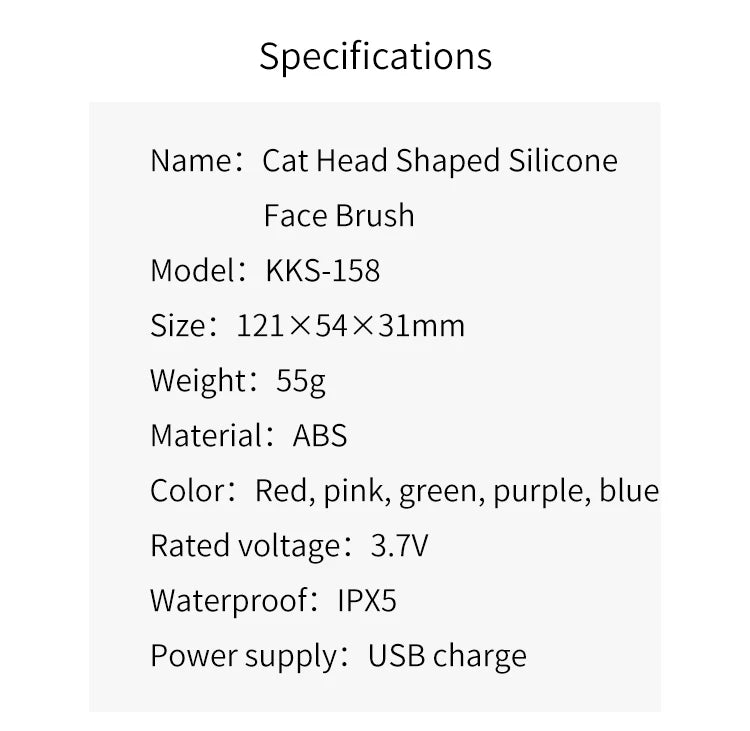Select the Rated voltage label

[246, 547]
